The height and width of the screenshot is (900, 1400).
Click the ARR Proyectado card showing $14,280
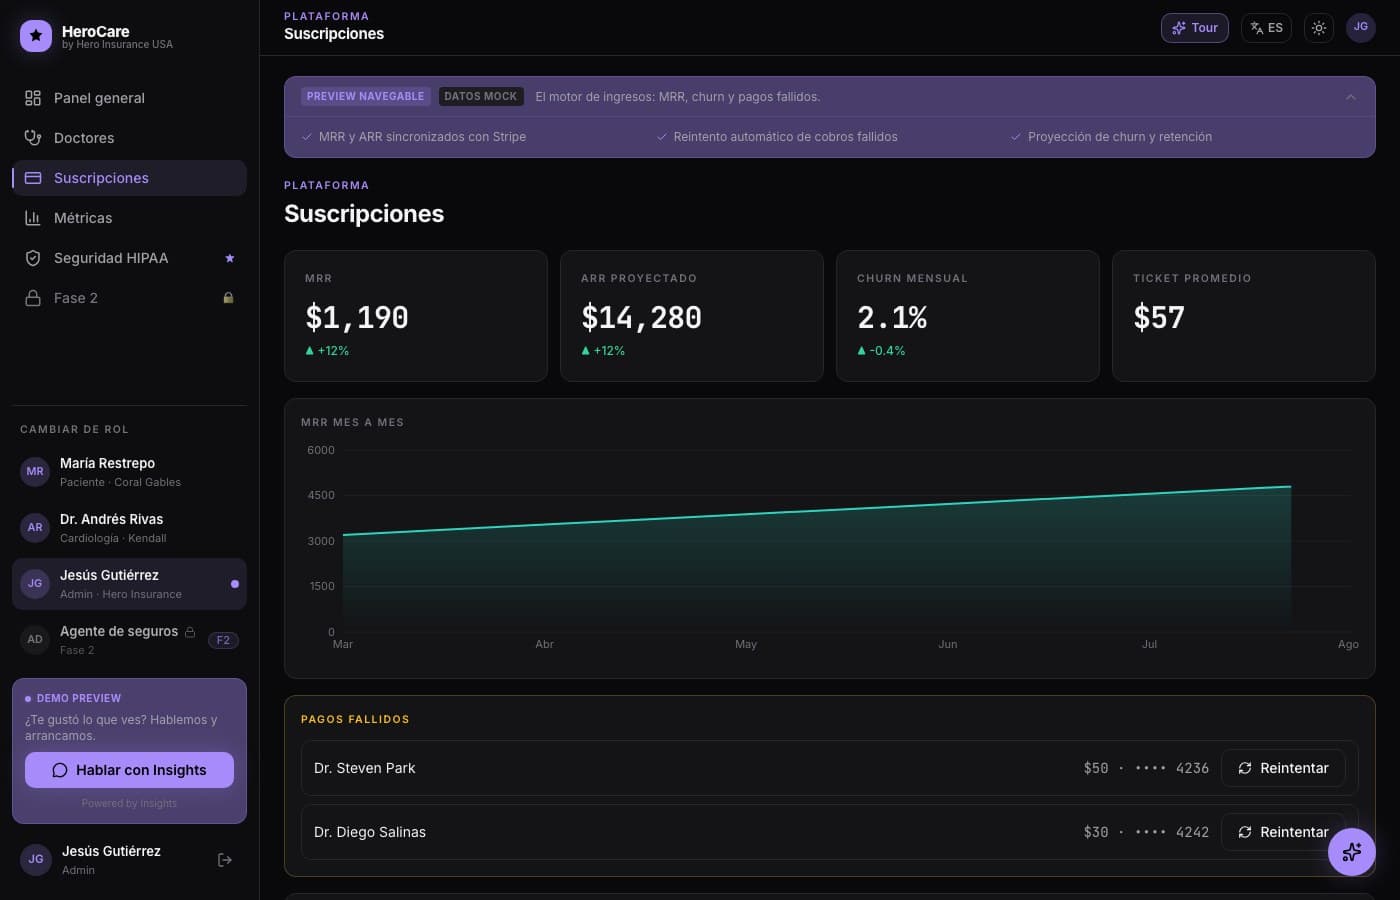[692, 316]
